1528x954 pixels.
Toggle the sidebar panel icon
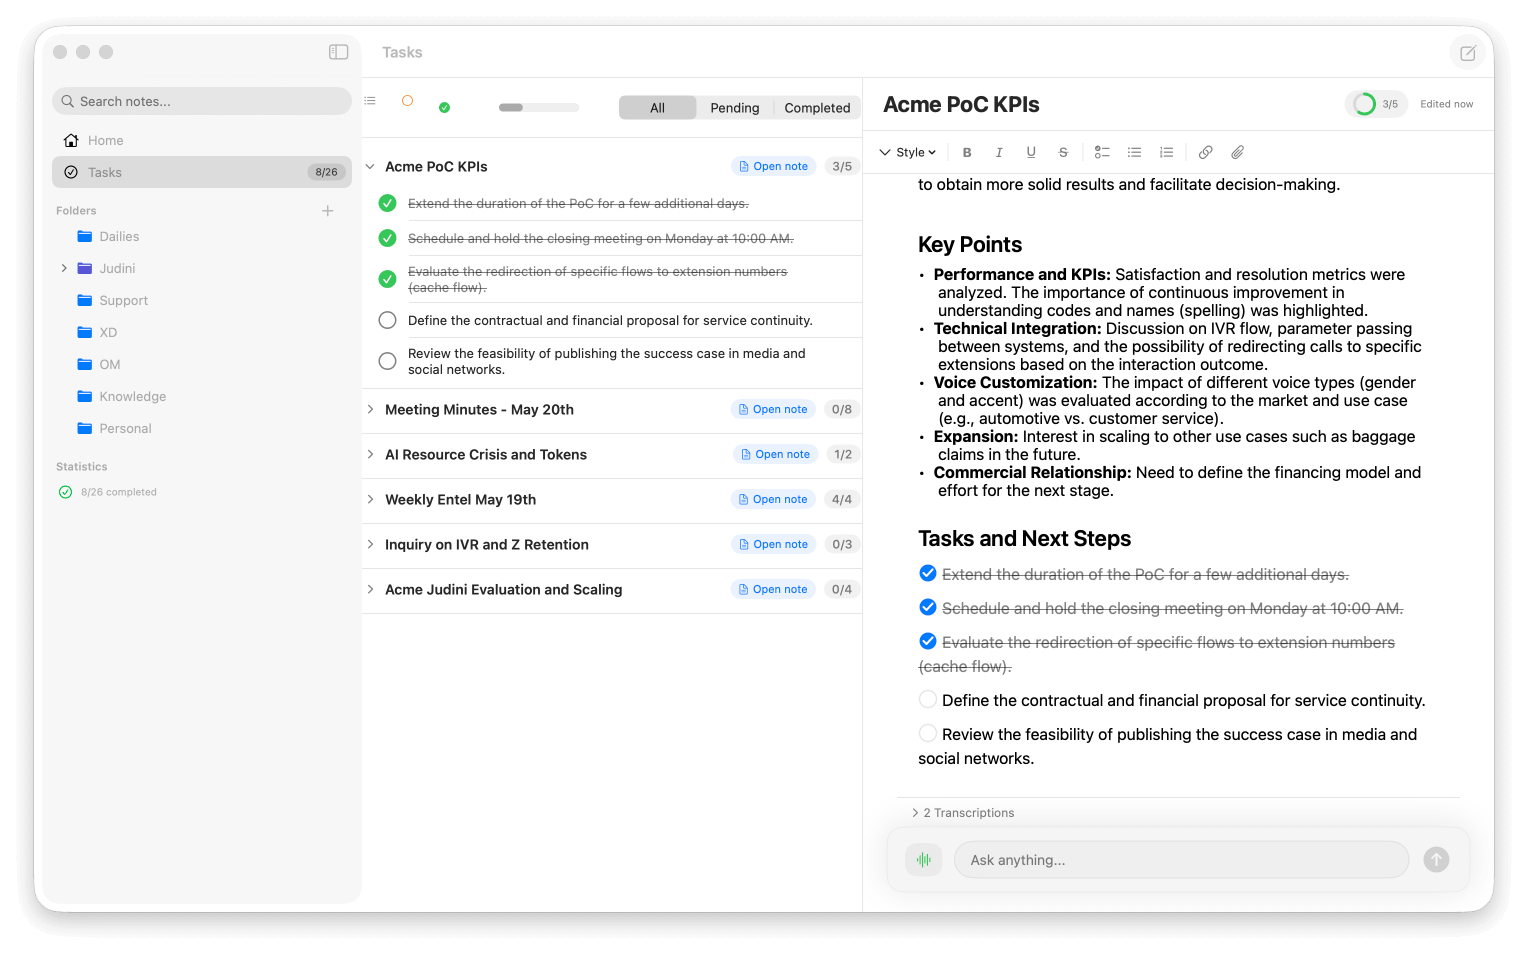tap(338, 52)
